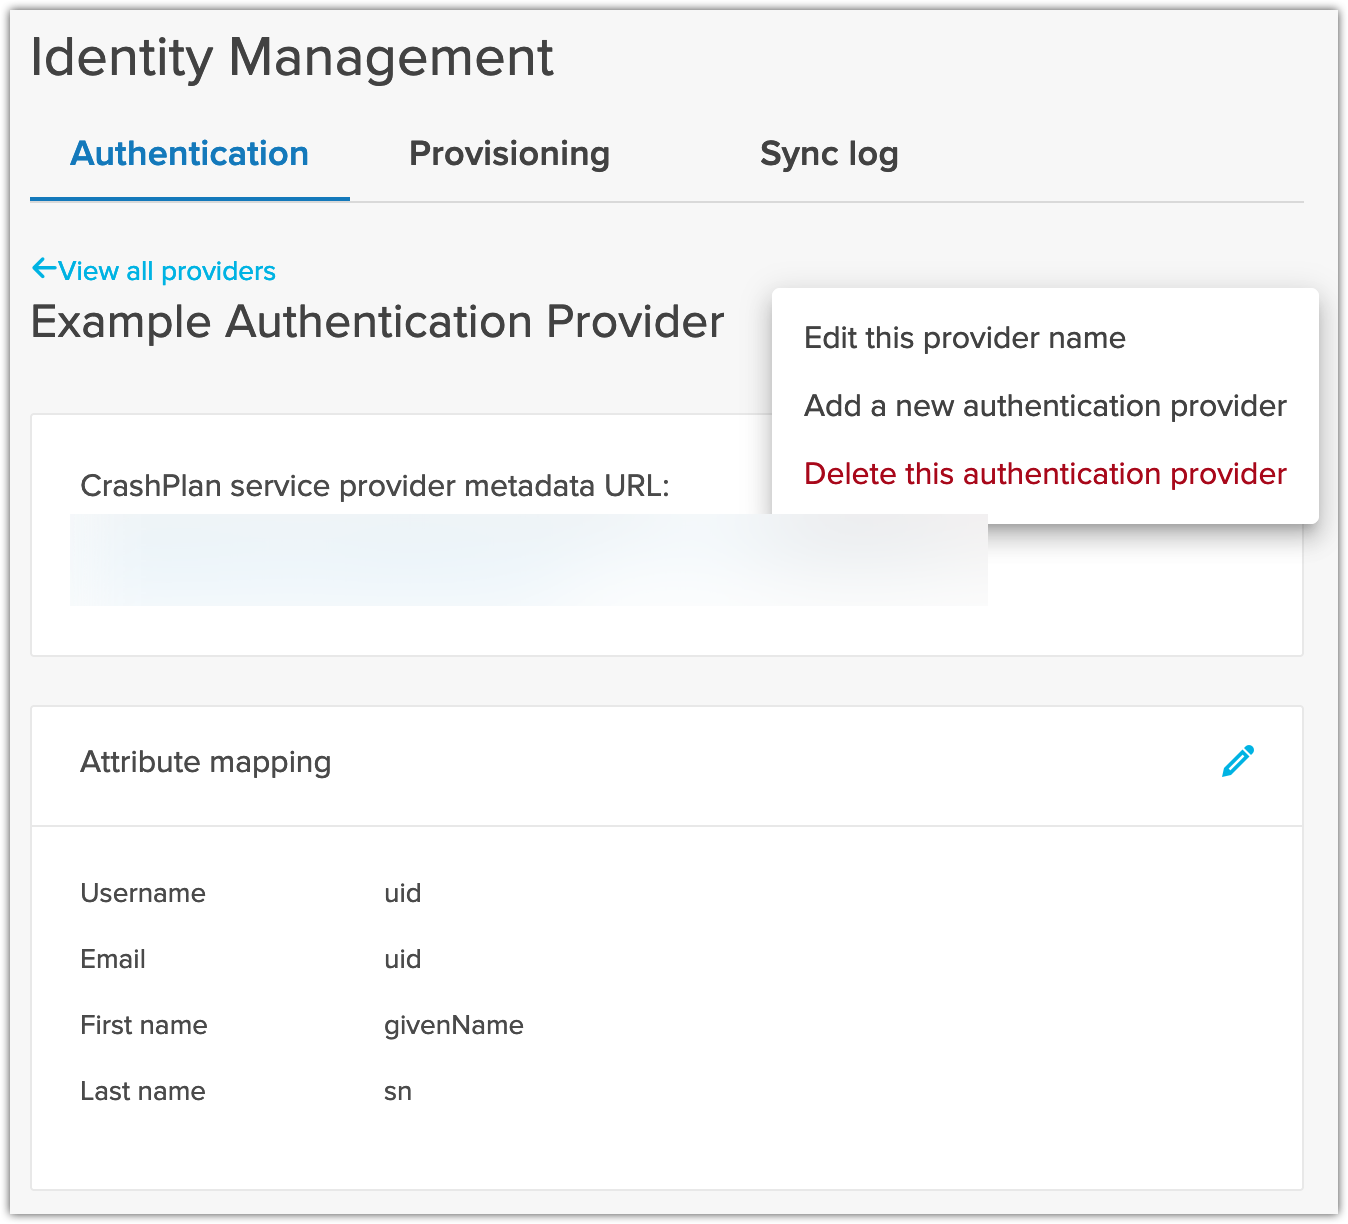This screenshot has height=1224, width=1348.
Task: Choose Edit this provider name
Action: (964, 338)
